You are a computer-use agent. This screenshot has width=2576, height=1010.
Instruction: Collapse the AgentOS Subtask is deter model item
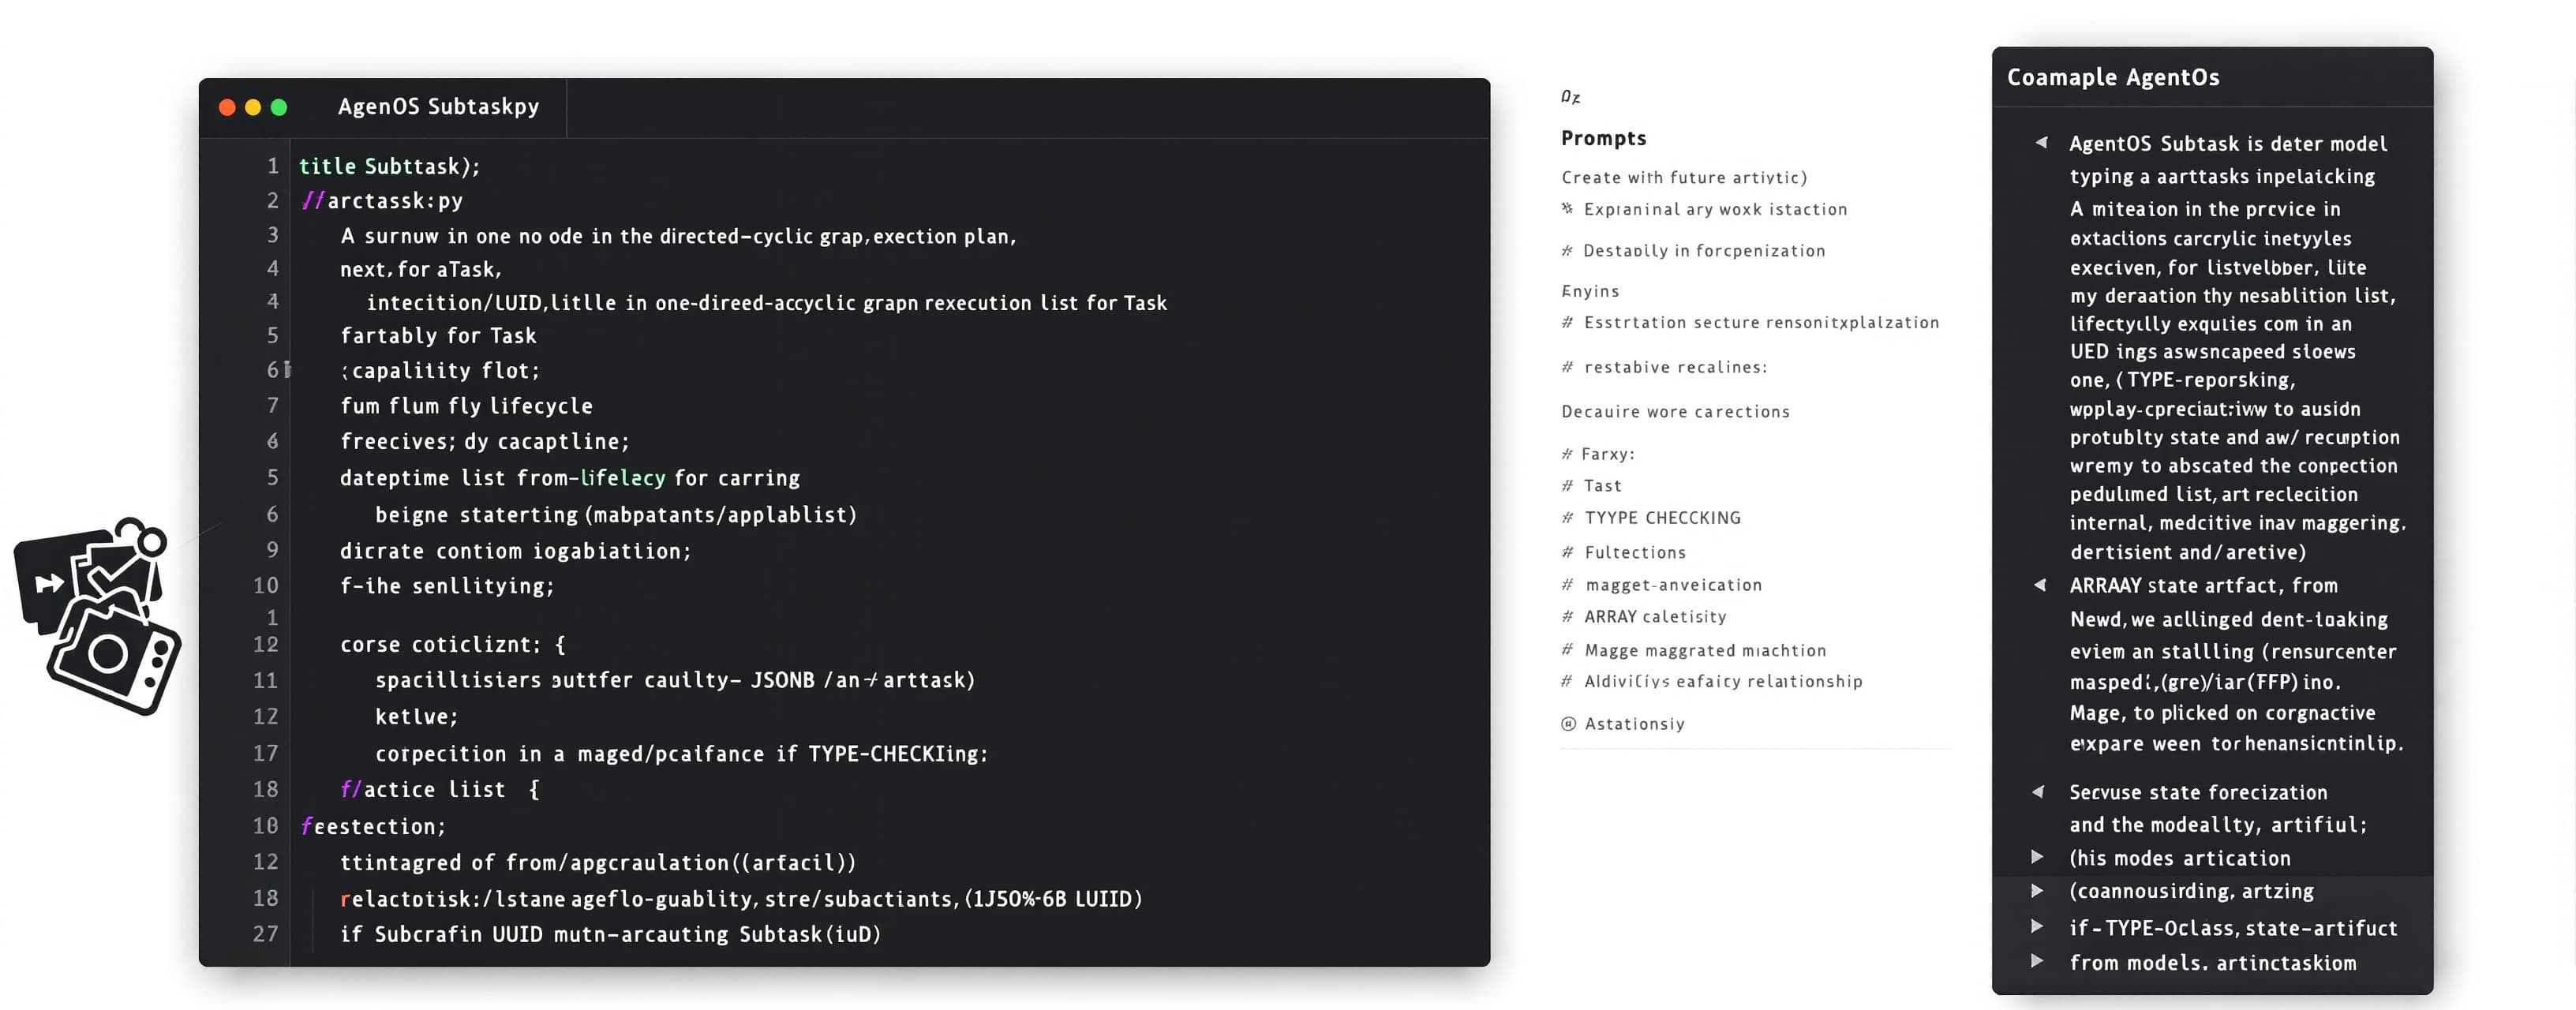[x=2040, y=143]
